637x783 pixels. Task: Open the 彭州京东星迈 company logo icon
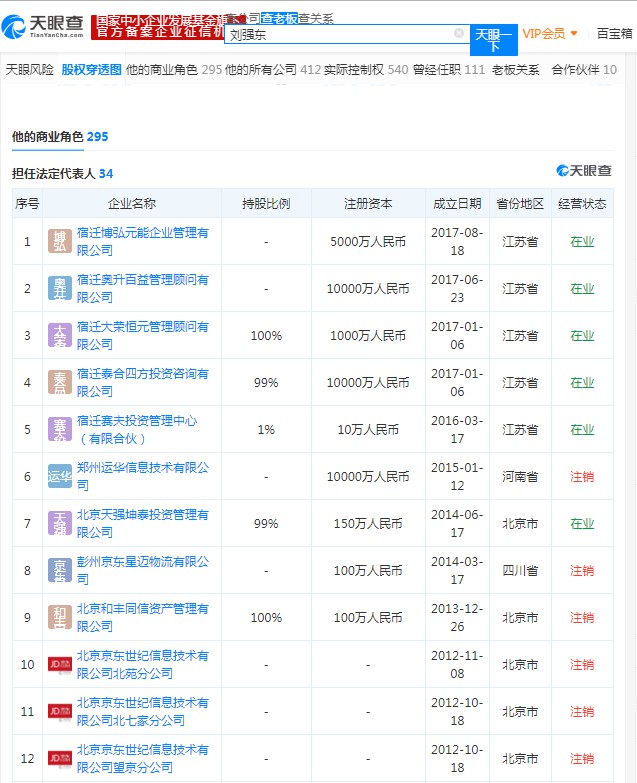[59, 570]
